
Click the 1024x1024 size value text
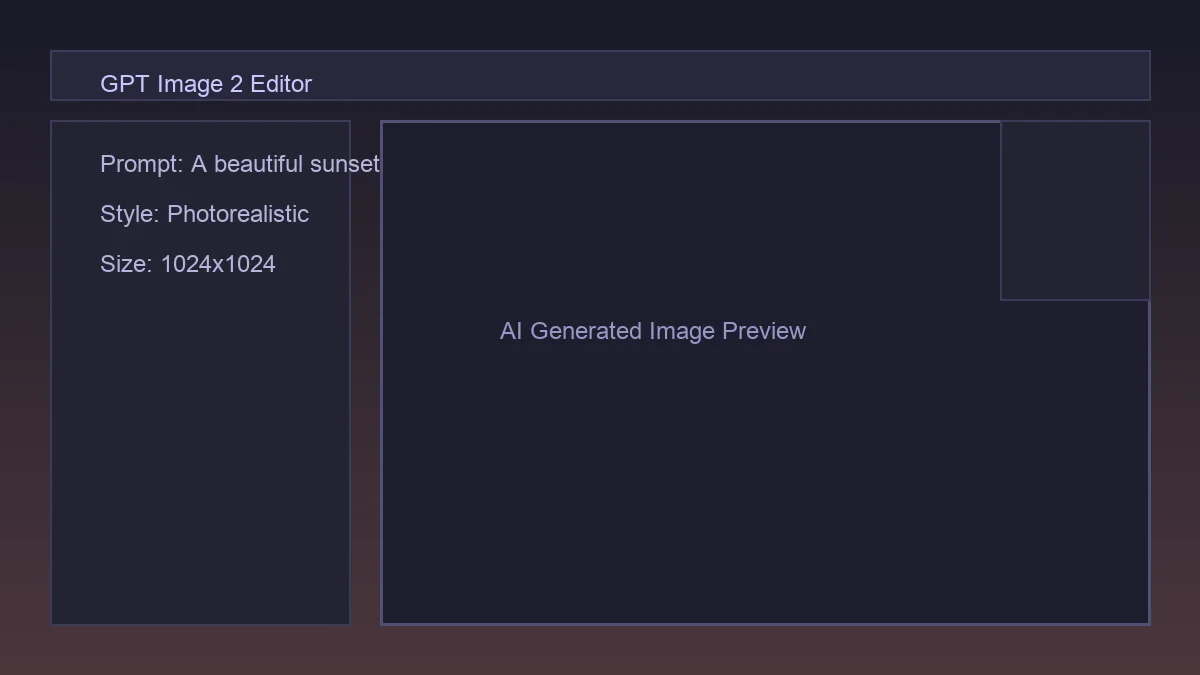point(219,264)
